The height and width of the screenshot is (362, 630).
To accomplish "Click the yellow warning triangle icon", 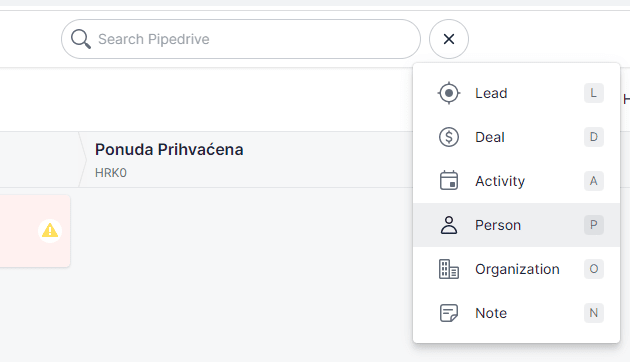I will [50, 231].
